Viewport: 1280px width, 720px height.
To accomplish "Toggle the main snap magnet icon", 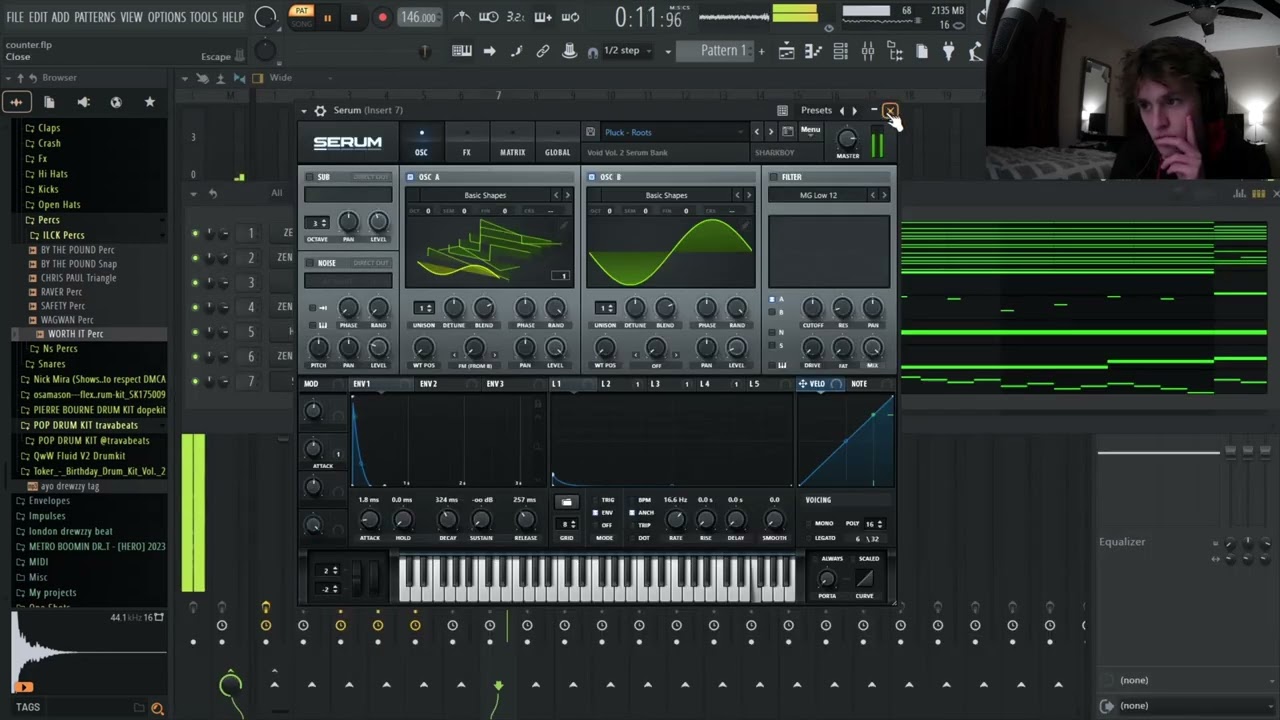I will click(x=593, y=52).
